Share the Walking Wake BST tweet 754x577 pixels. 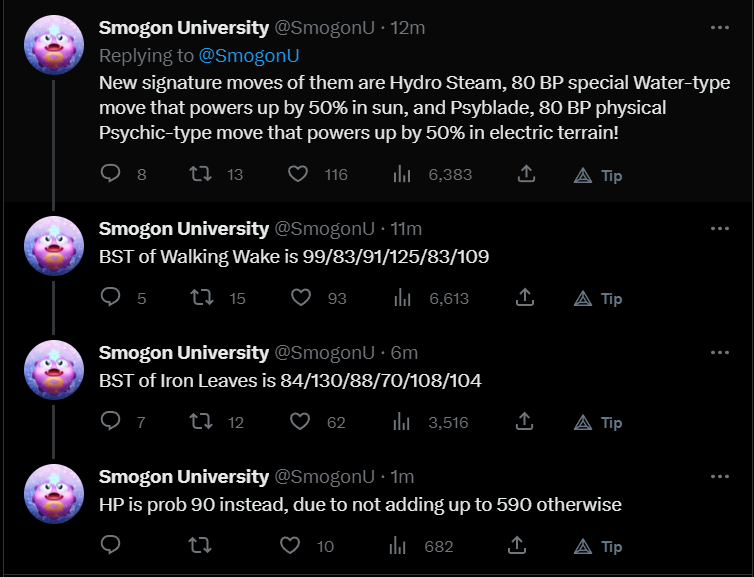(525, 298)
